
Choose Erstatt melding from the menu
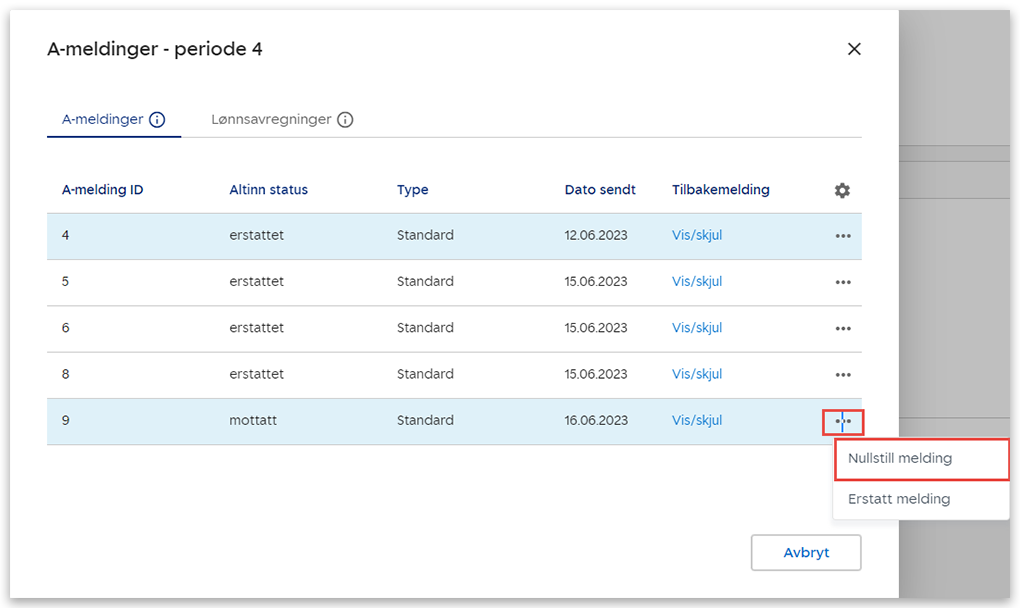[899, 498]
